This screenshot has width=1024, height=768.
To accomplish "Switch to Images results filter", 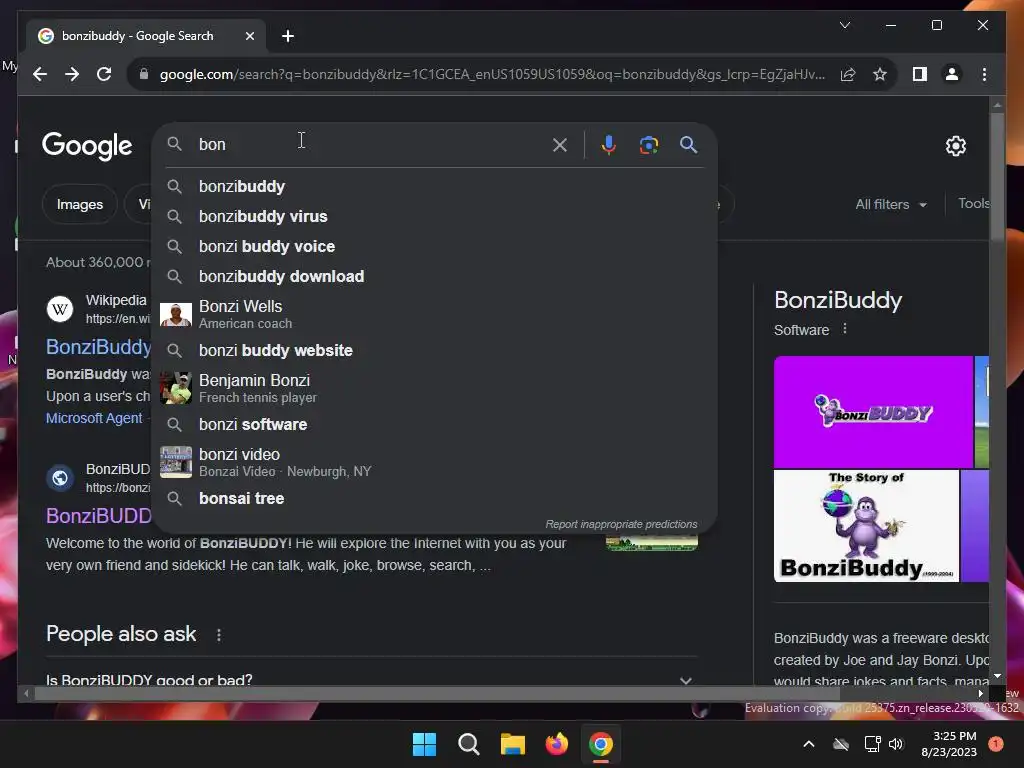I will (x=80, y=204).
